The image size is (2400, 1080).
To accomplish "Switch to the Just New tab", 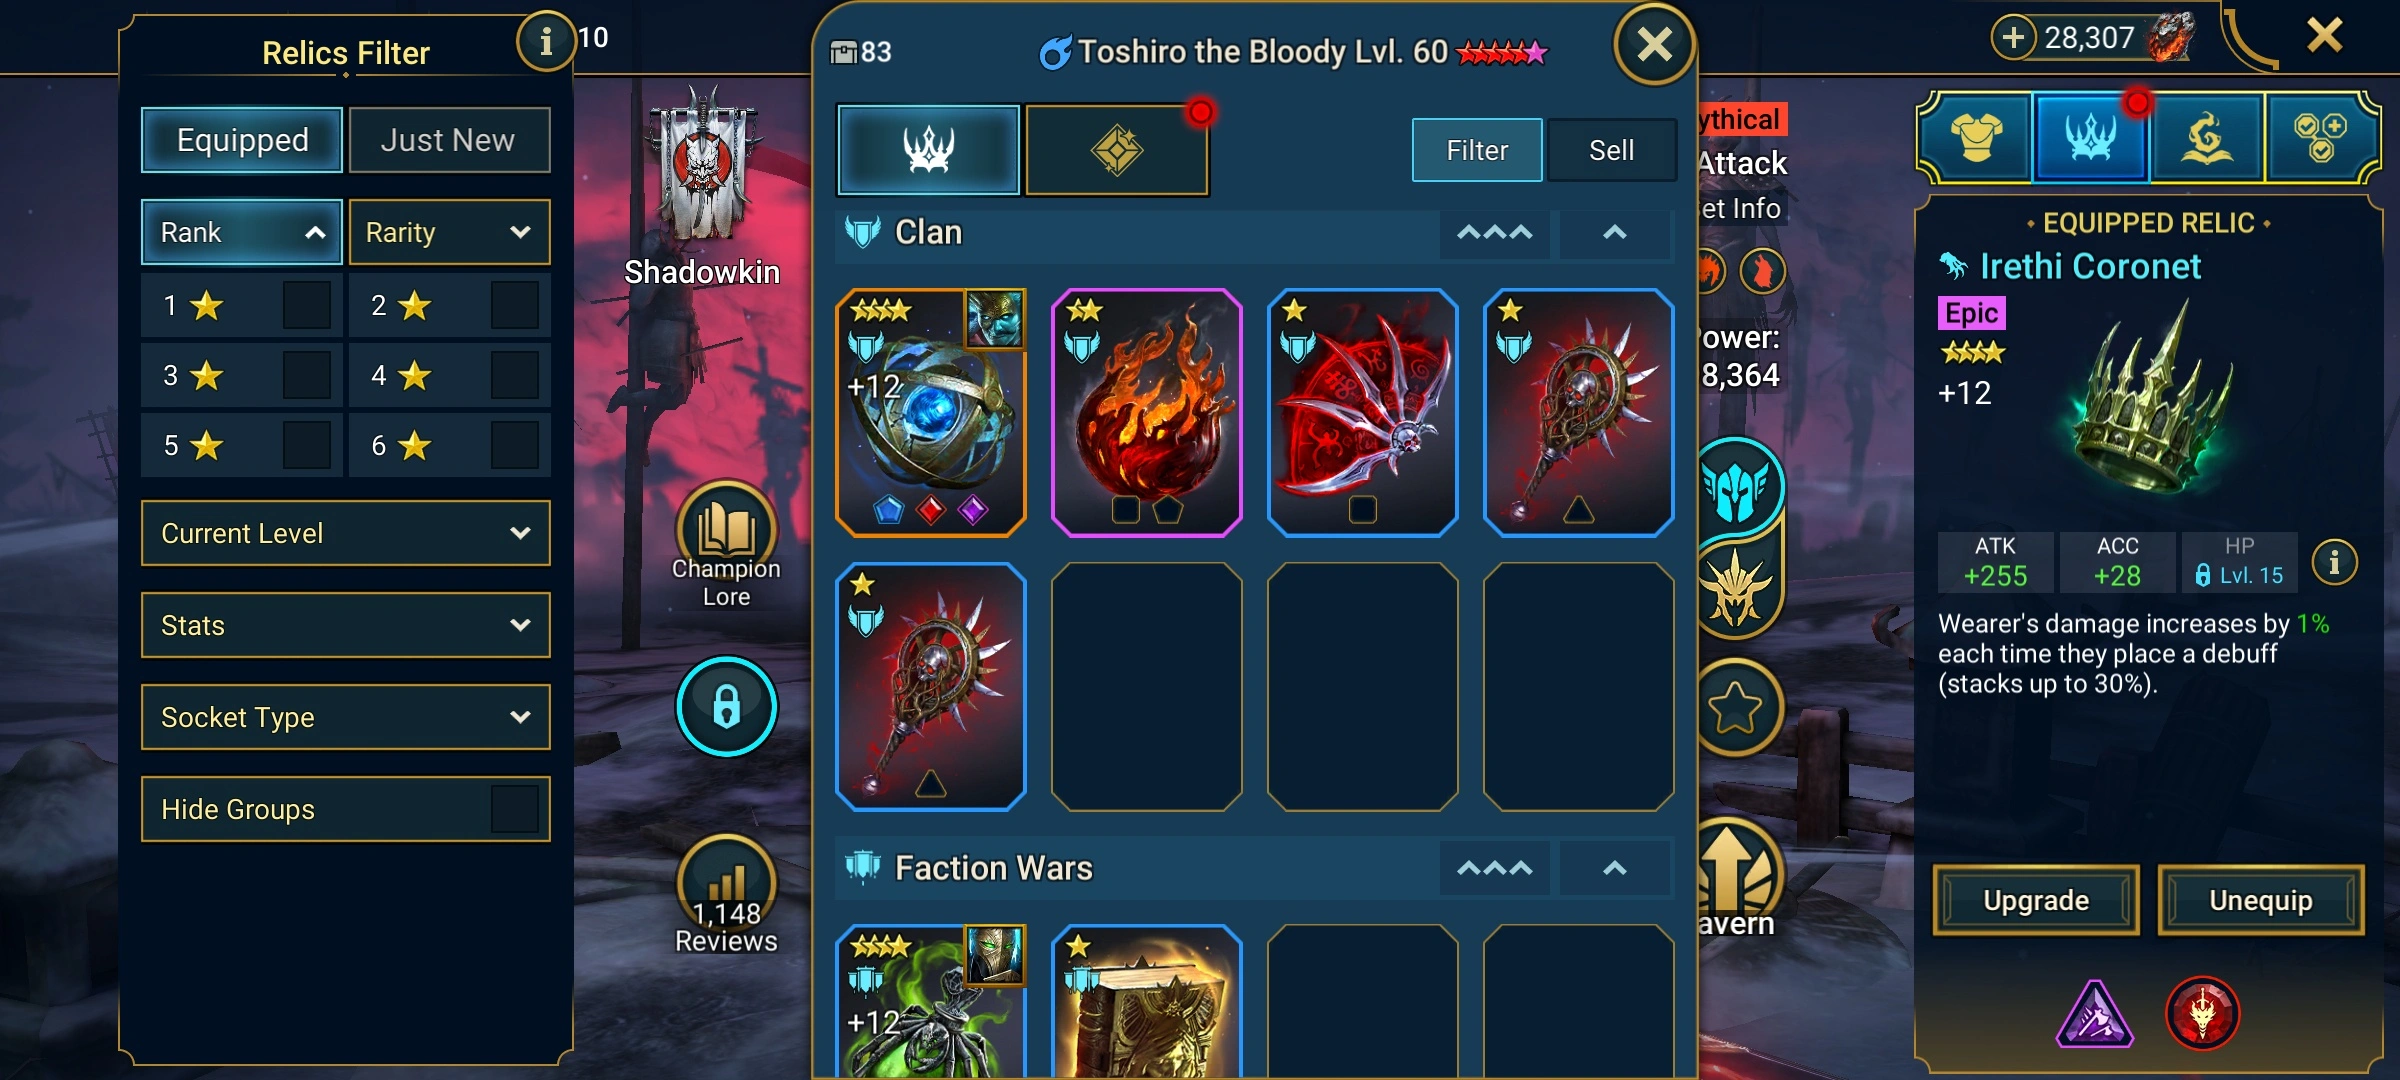I will (449, 140).
